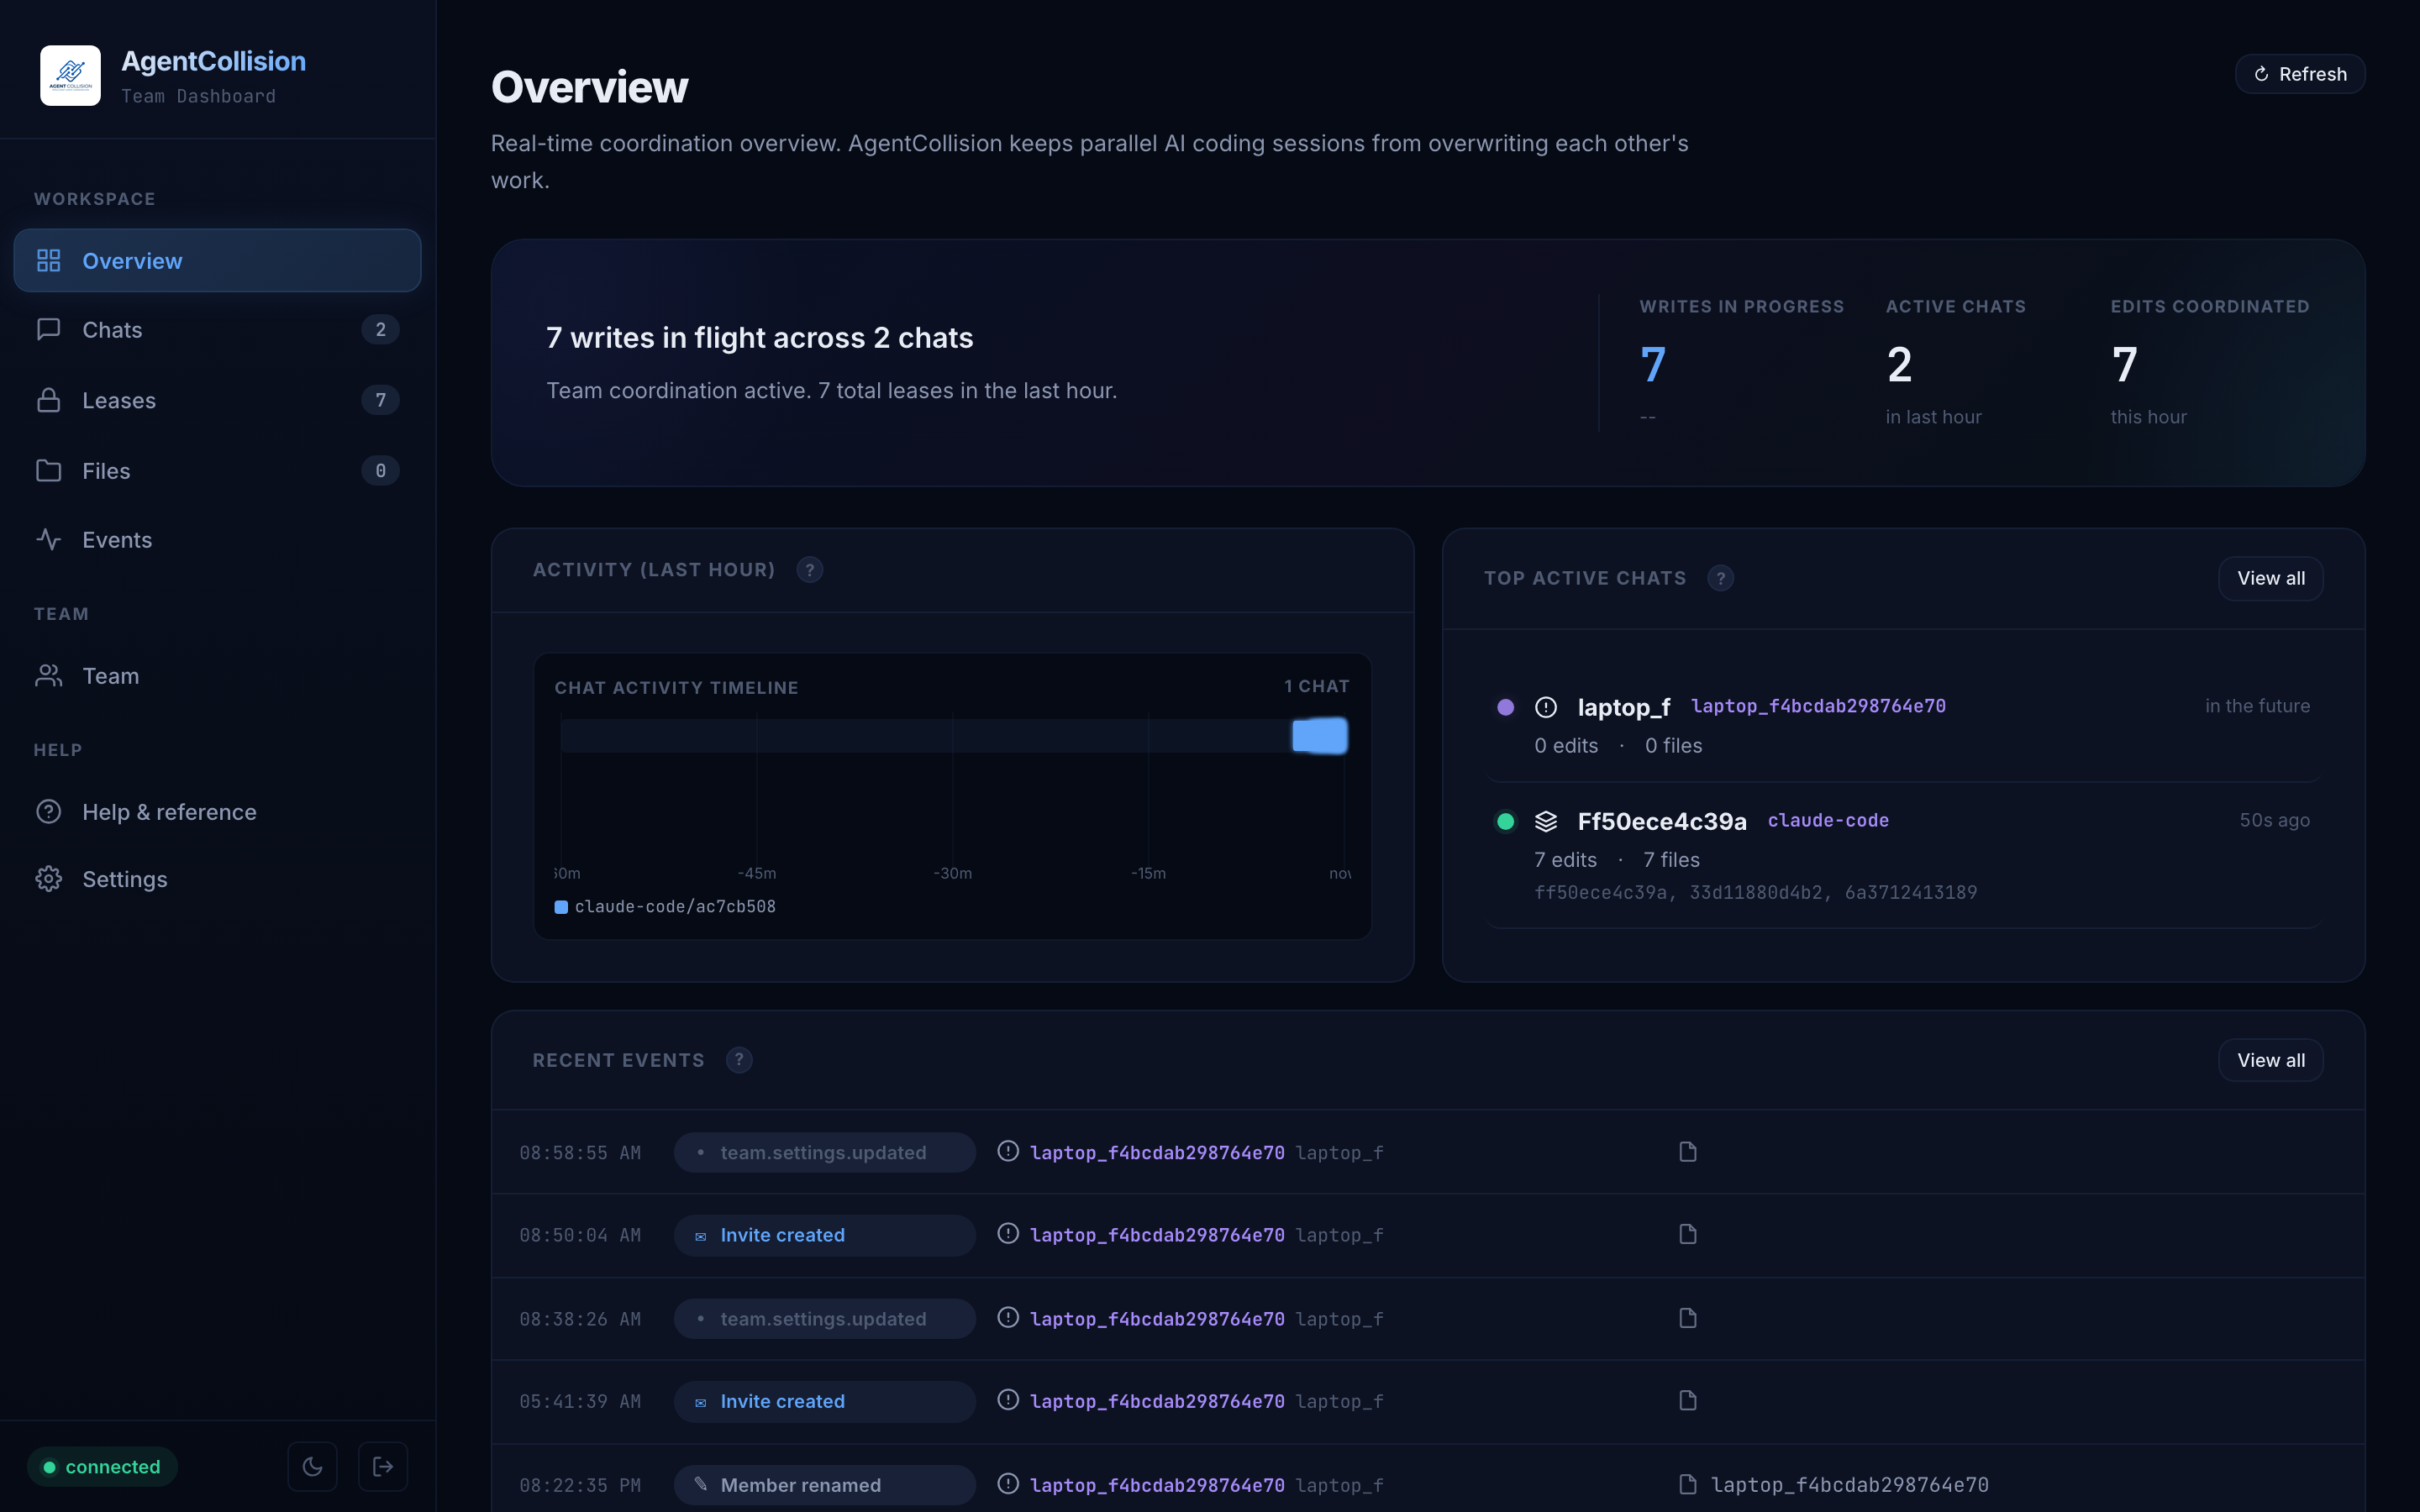Viewport: 2420px width, 1512px height.
Task: Click View all in Top Active Chats
Action: (x=2270, y=578)
